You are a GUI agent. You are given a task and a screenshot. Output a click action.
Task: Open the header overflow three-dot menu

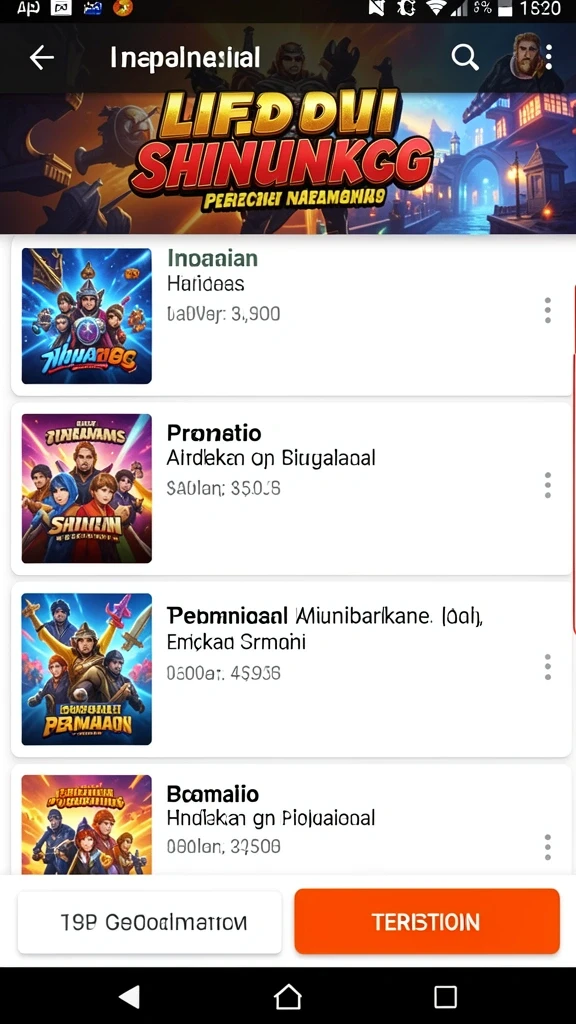549,57
